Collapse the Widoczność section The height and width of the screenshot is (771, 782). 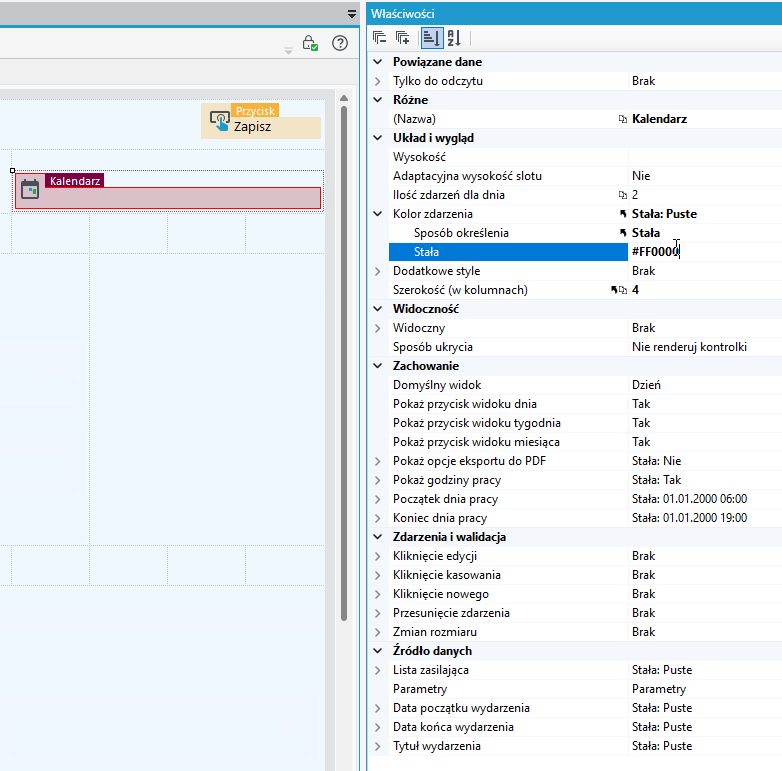[378, 309]
